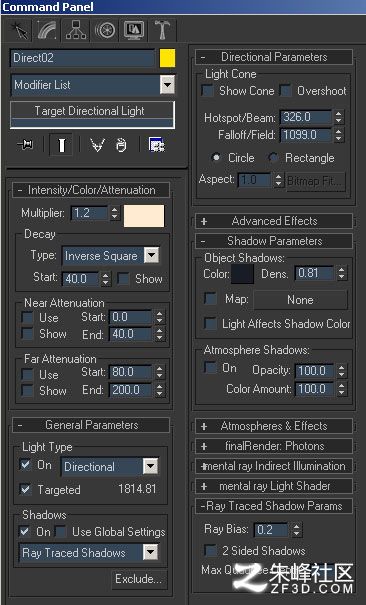366x605 pixels.
Task: Switch to the Modify panel tab
Action: pyautogui.click(x=47, y=30)
